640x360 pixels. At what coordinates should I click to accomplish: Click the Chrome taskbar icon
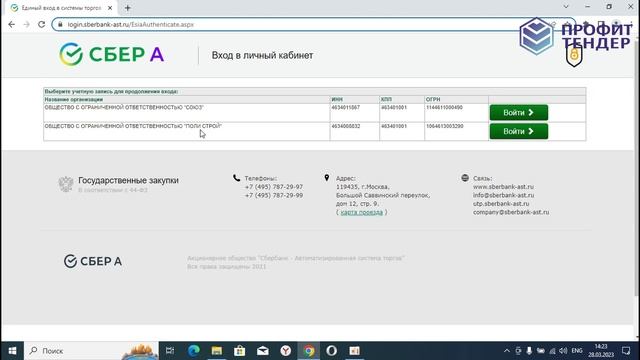pos(309,351)
